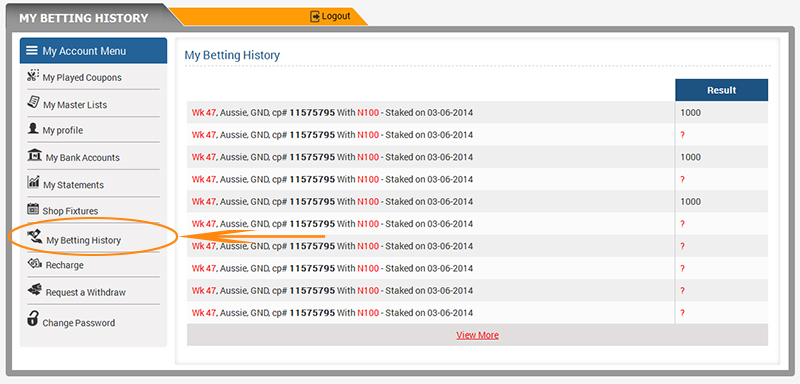Click the hand icon for My Betting History
800x384 pixels.
pyautogui.click(x=35, y=236)
